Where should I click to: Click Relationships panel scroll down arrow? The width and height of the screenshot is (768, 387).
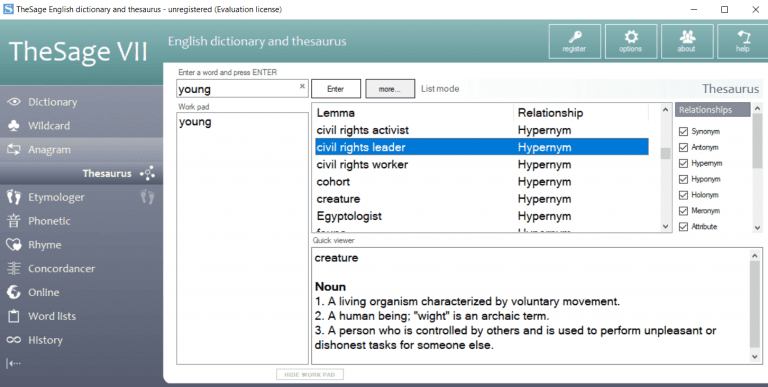pos(757,227)
